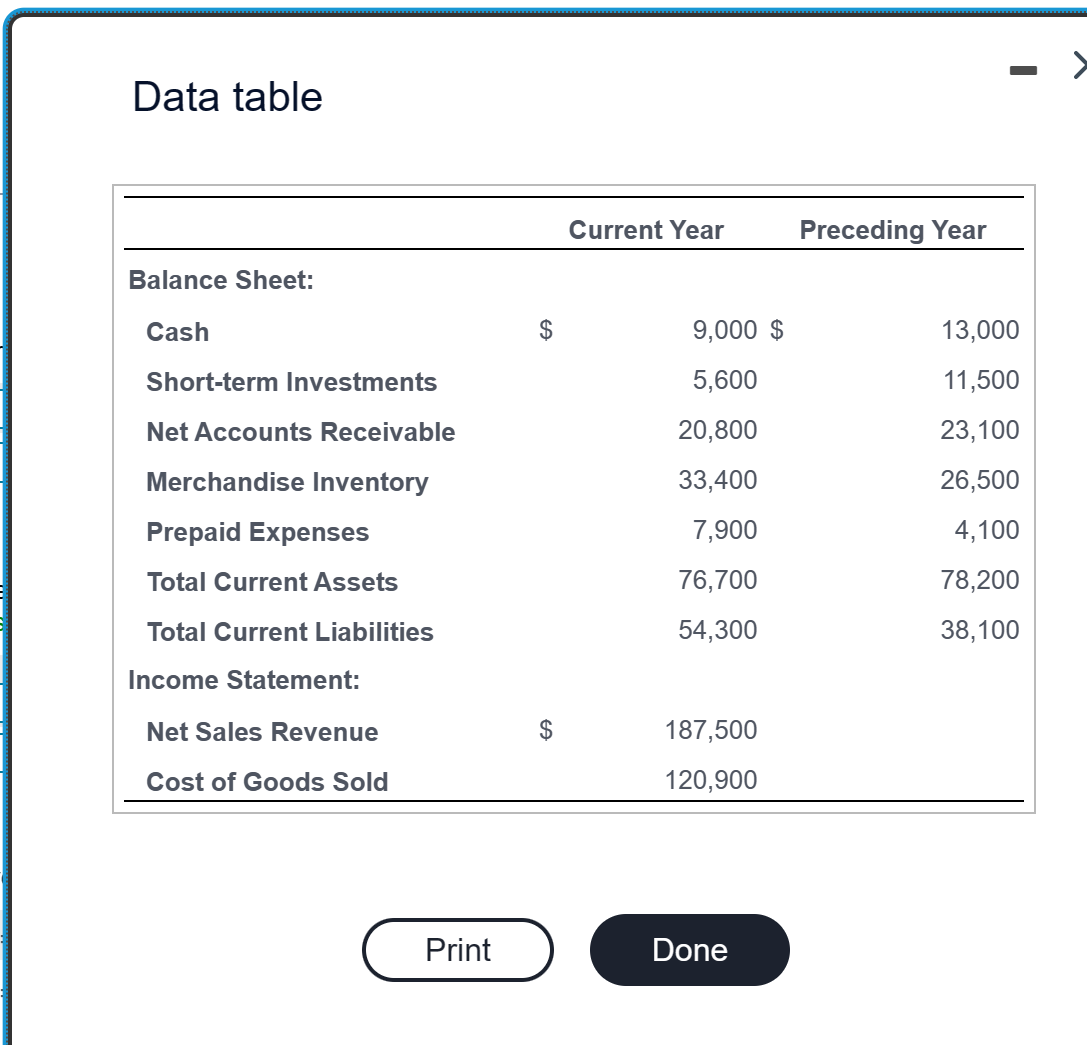Click the Short-term Investments row label

coord(291,382)
